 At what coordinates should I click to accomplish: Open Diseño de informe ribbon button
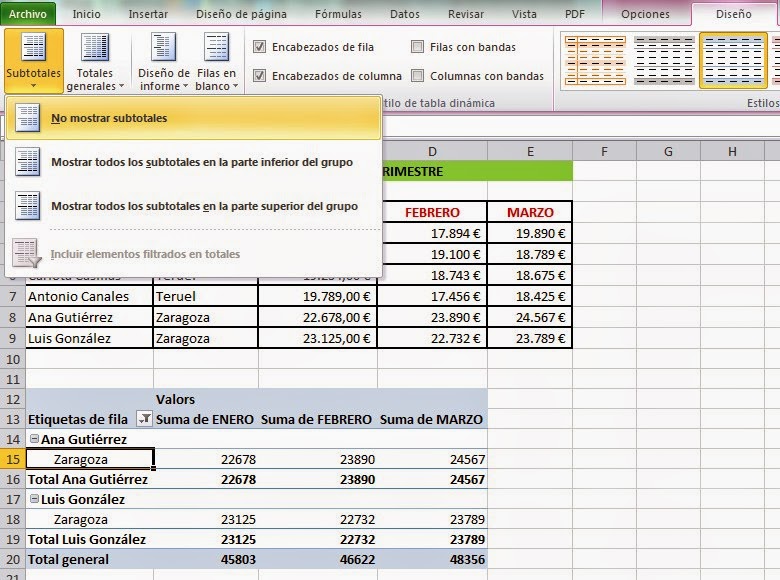(x=163, y=60)
